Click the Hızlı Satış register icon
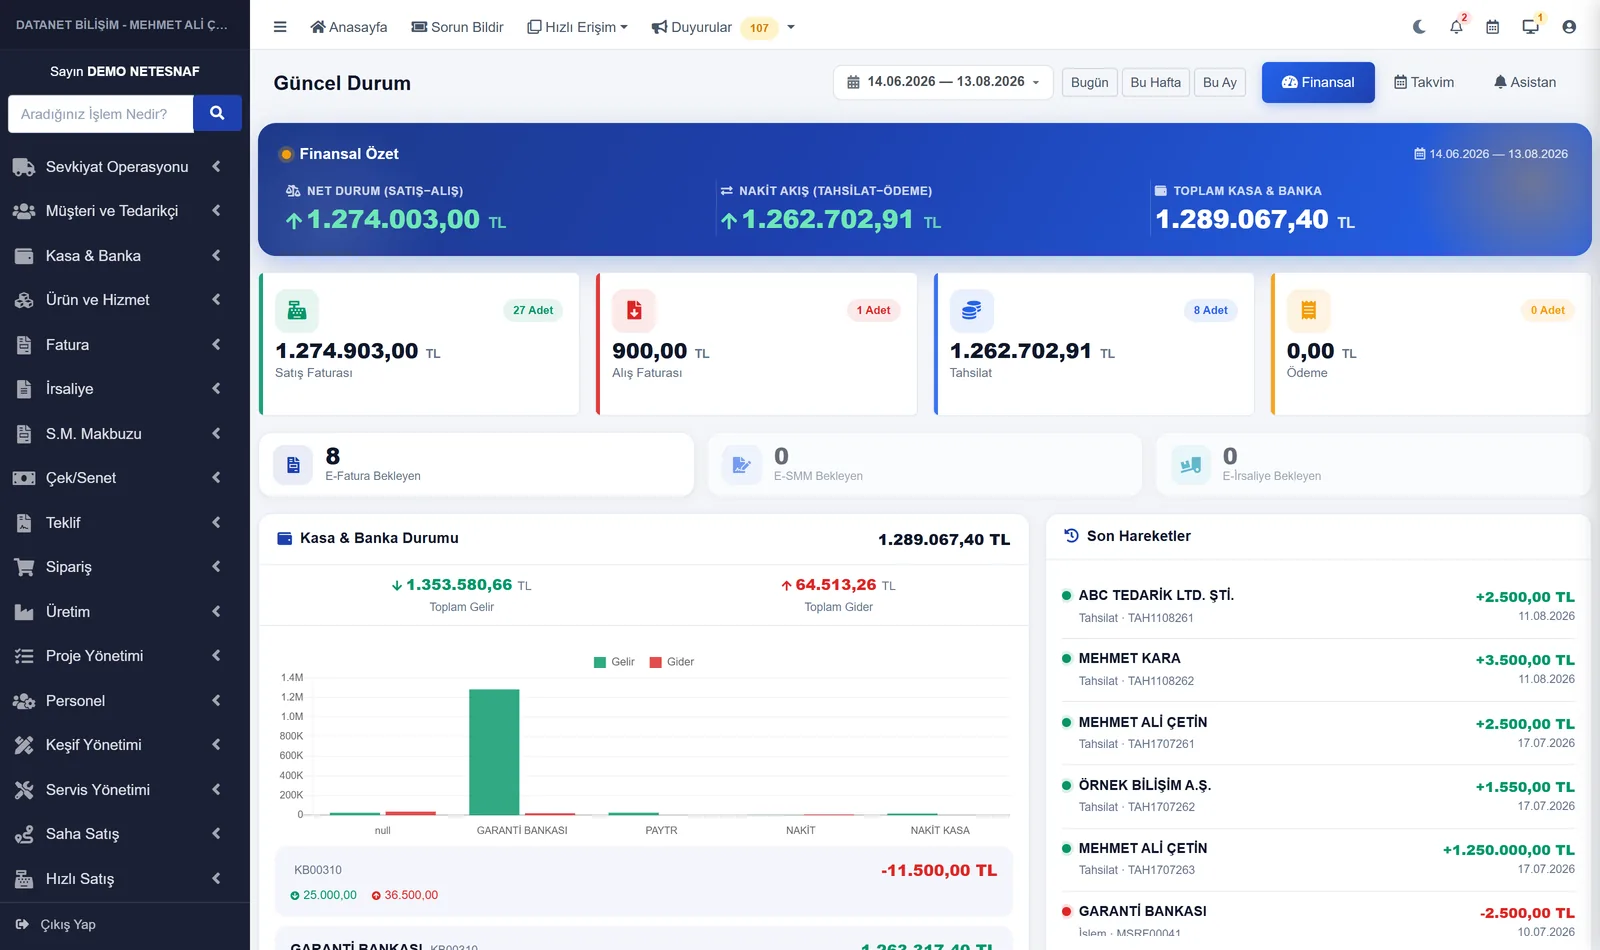 [24, 879]
